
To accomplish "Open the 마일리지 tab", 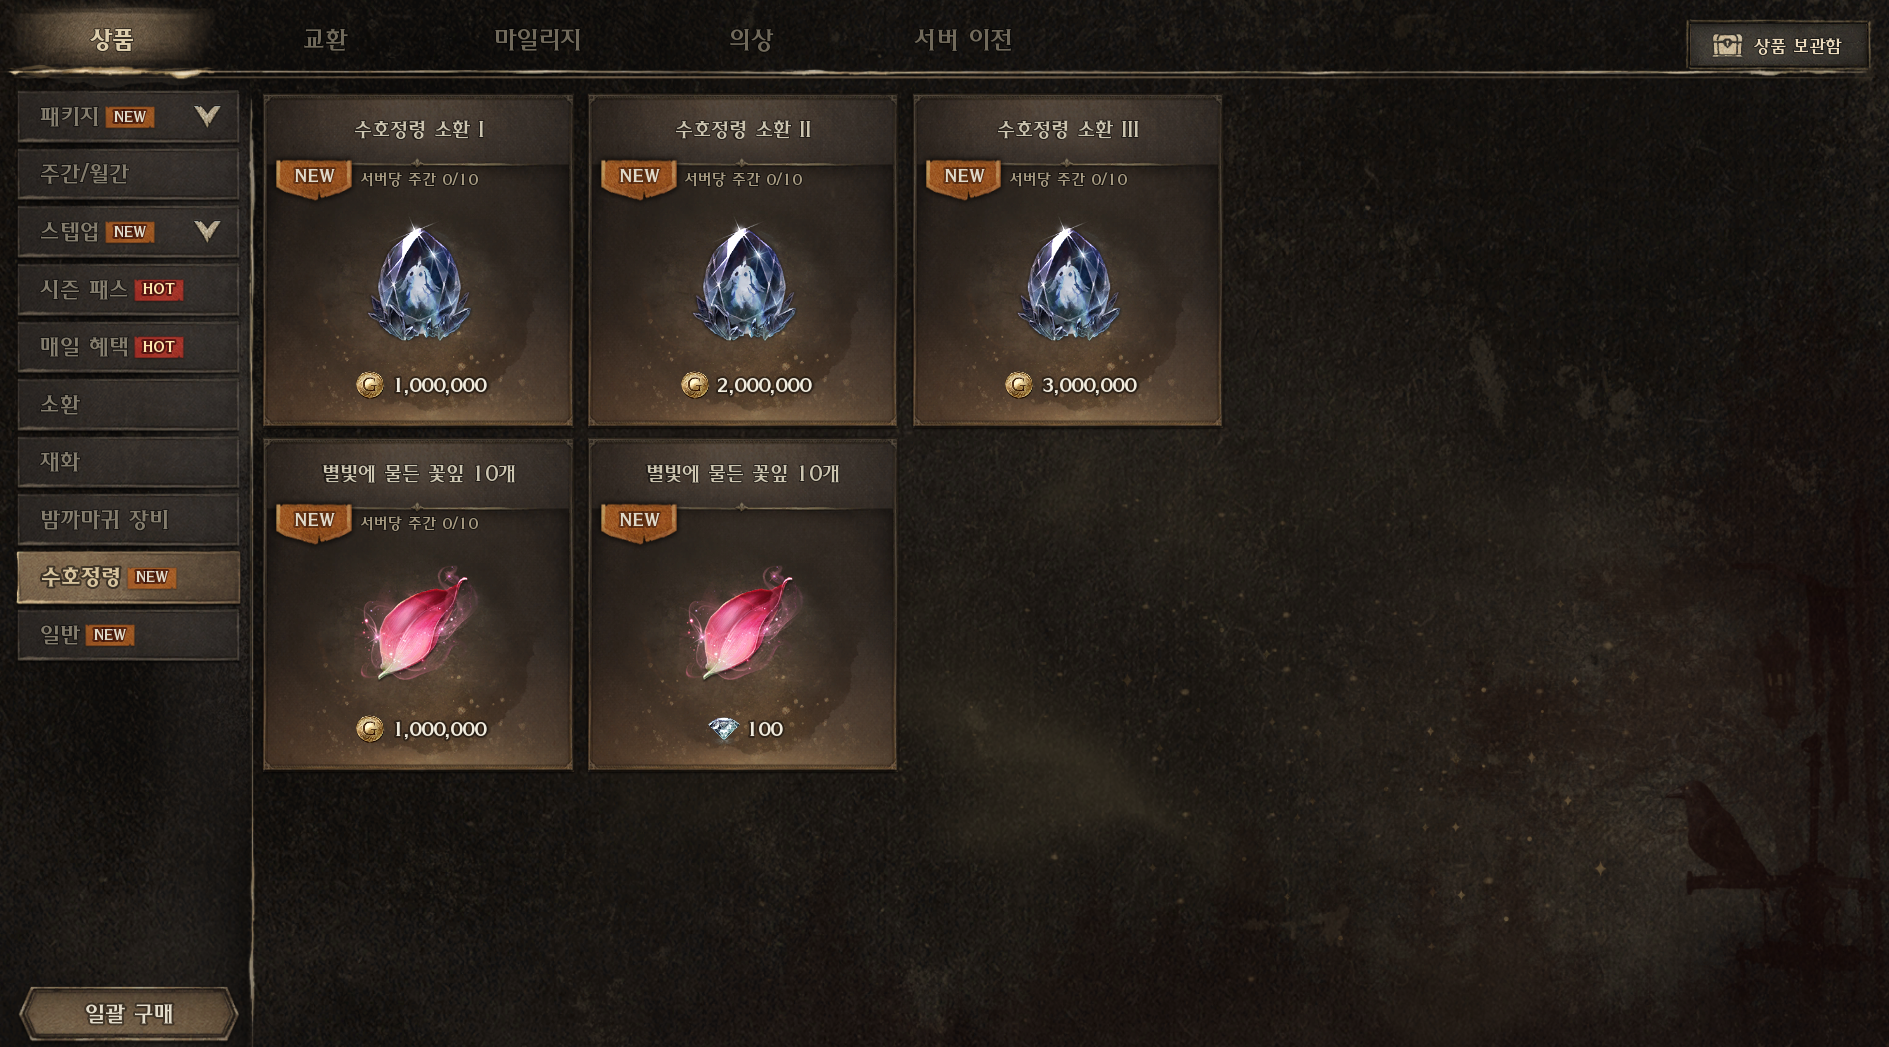I will pos(538,39).
